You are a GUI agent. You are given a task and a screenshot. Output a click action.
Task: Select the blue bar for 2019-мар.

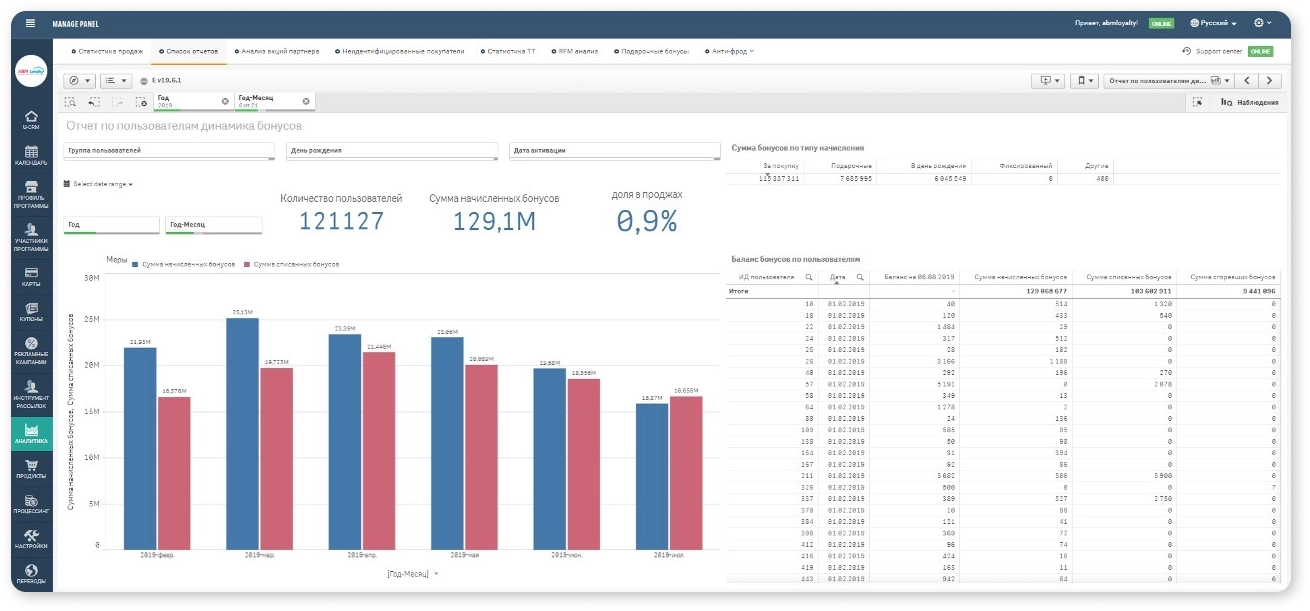click(x=242, y=433)
